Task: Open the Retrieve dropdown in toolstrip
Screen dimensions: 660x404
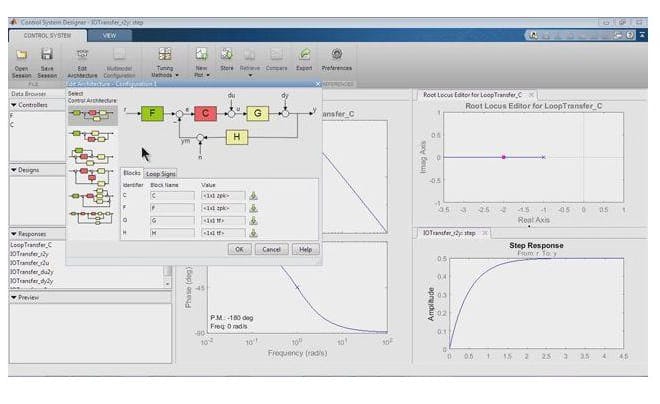Action: pyautogui.click(x=250, y=63)
